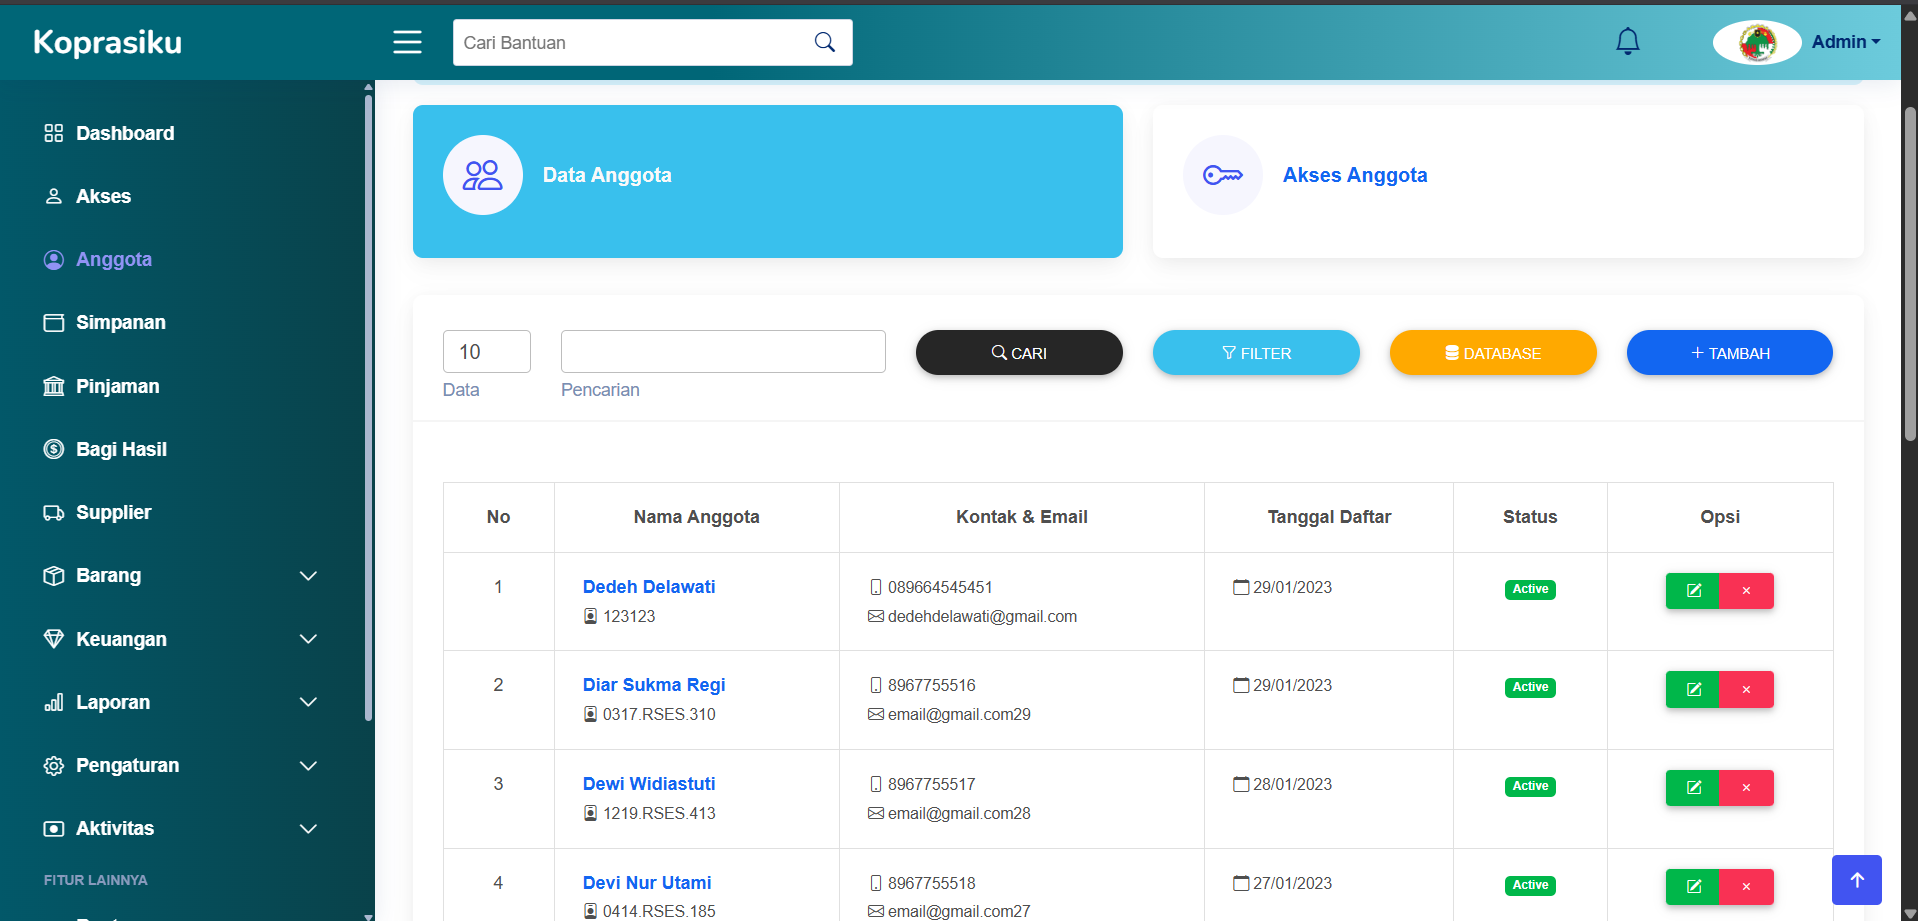This screenshot has height=921, width=1918.
Task: Click the scroll-to-top arrow button
Action: click(x=1856, y=880)
